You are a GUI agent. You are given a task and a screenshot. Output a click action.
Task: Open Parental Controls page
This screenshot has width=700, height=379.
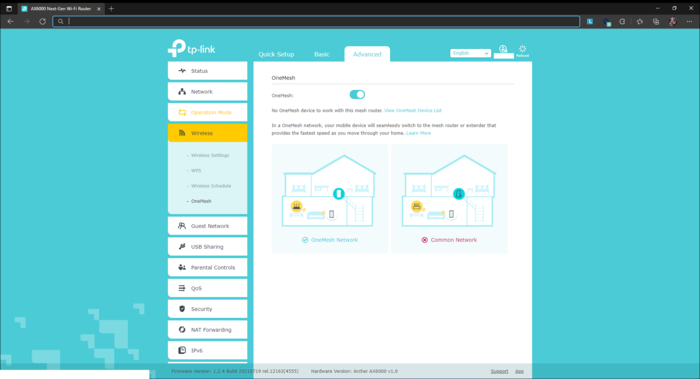[208, 267]
